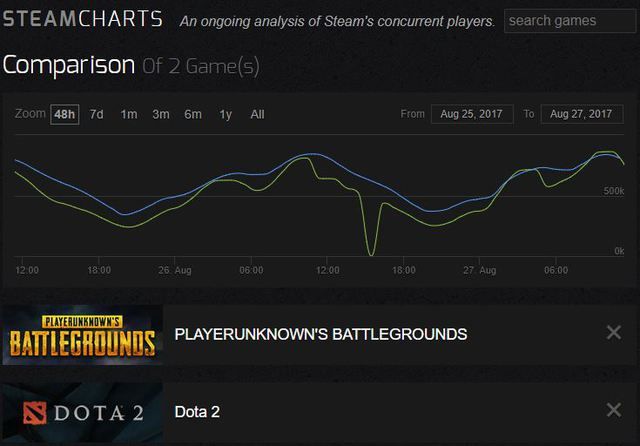Image resolution: width=640 pixels, height=446 pixels.
Task: Click the SteamCharts logo
Action: (x=82, y=19)
